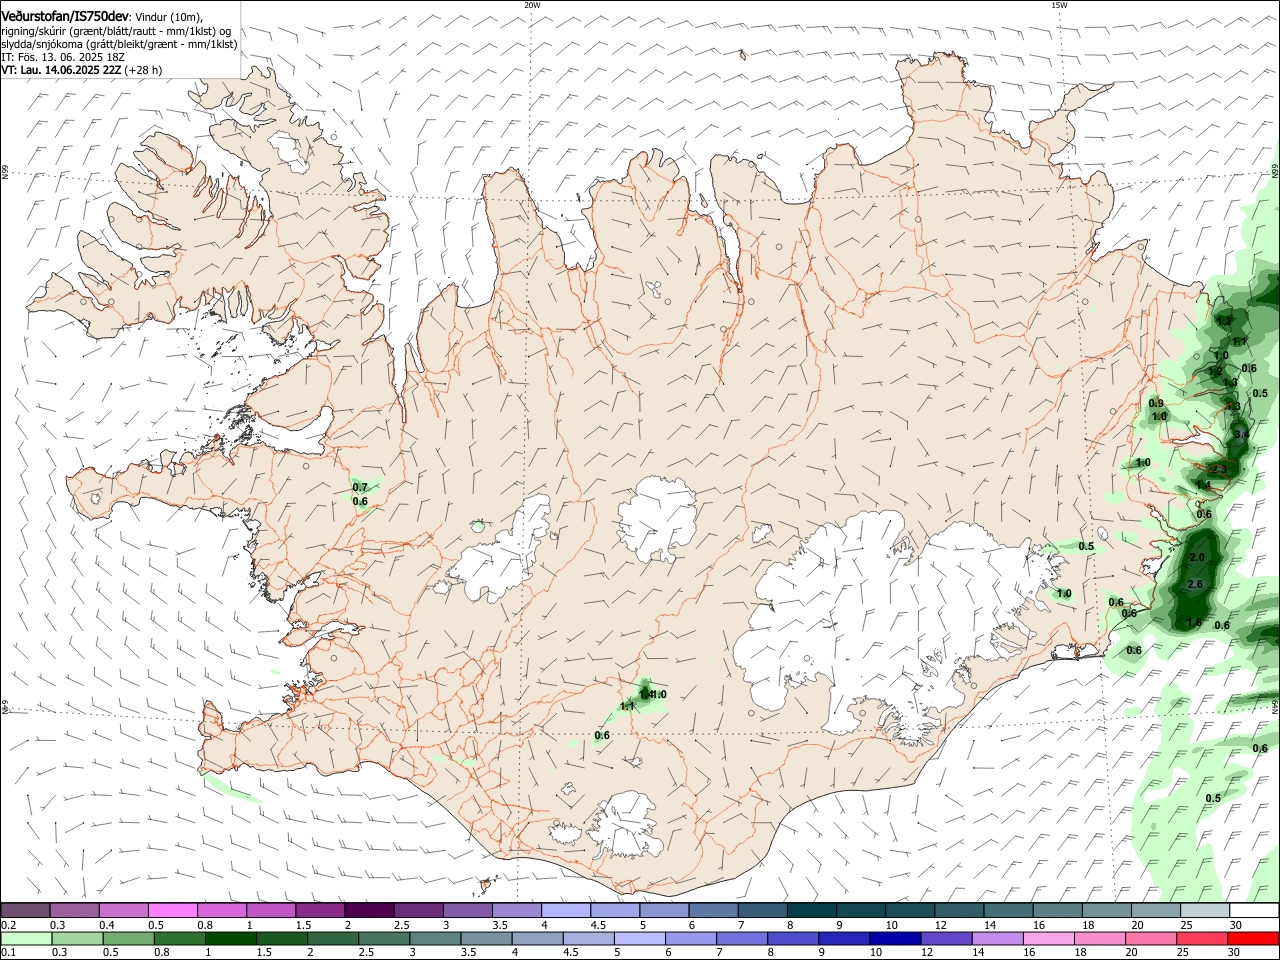Click the 1.6 precipitation value below 2.6
This screenshot has width=1280, height=960.
click(x=1194, y=622)
